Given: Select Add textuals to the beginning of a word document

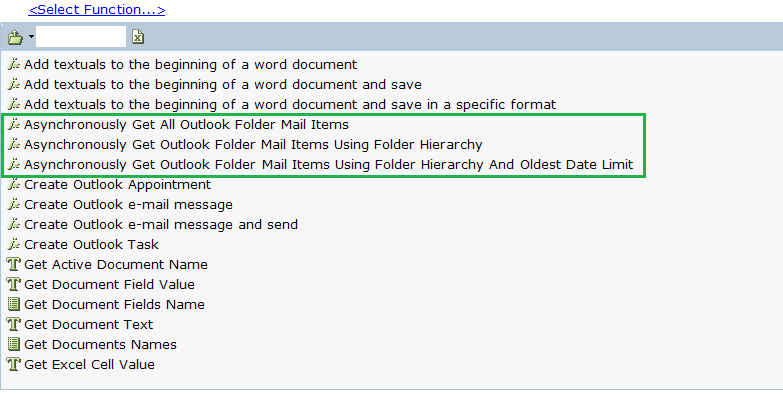Looking at the screenshot, I should click(x=190, y=64).
